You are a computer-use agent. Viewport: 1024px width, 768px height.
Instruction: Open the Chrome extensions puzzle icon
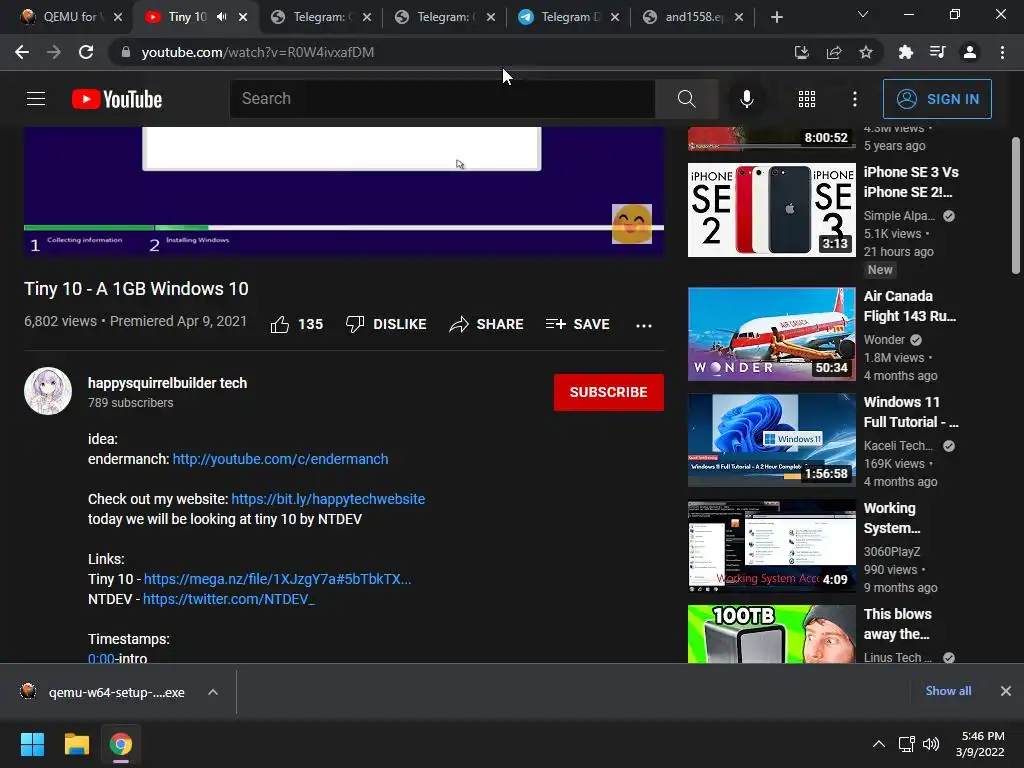pyautogui.click(x=906, y=52)
